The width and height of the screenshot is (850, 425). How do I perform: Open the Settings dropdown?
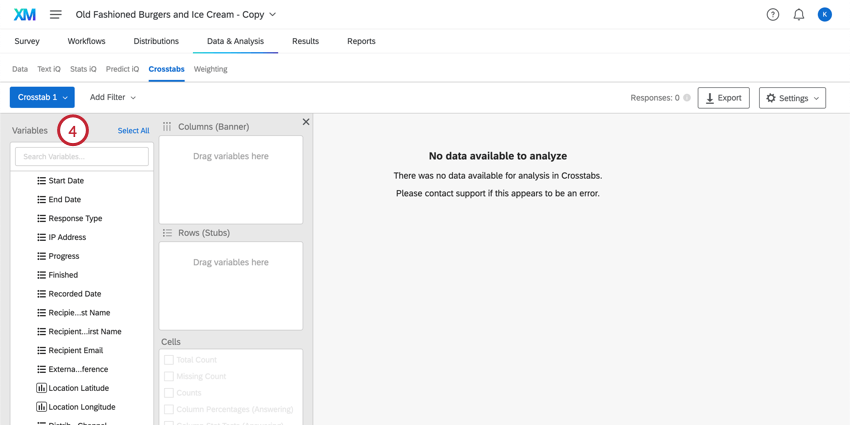point(792,98)
